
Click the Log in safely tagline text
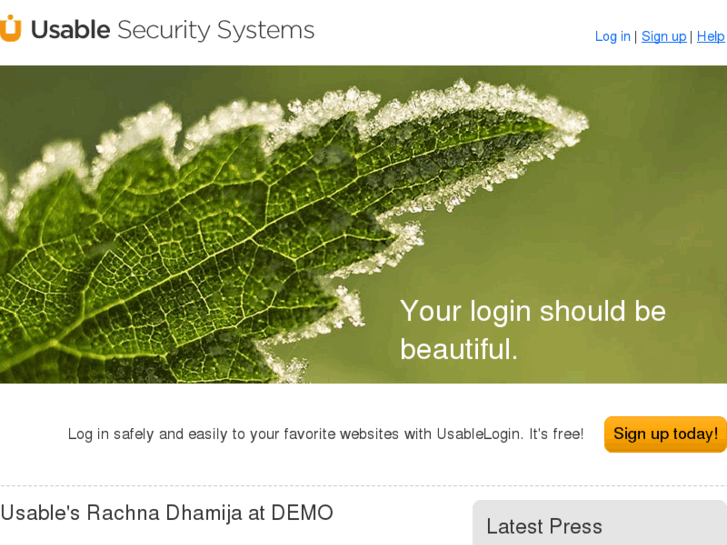point(325,434)
